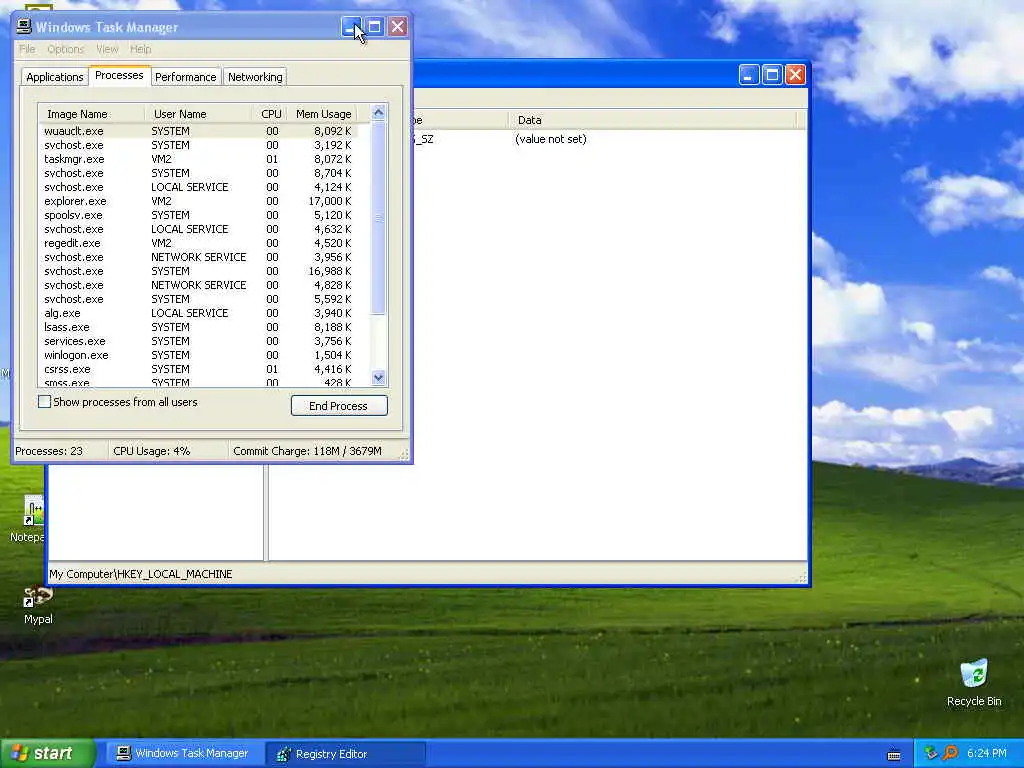Minimize the Windows Task Manager window

pos(351,27)
